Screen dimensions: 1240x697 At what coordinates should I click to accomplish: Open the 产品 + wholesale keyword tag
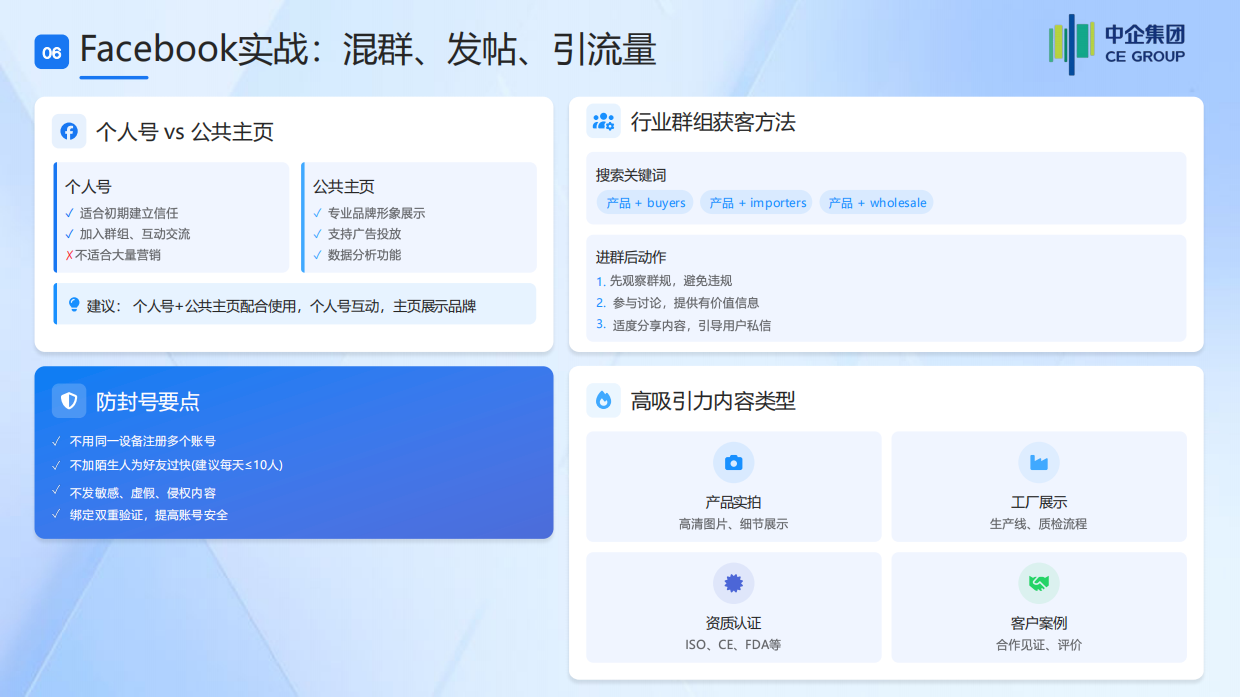(876, 202)
